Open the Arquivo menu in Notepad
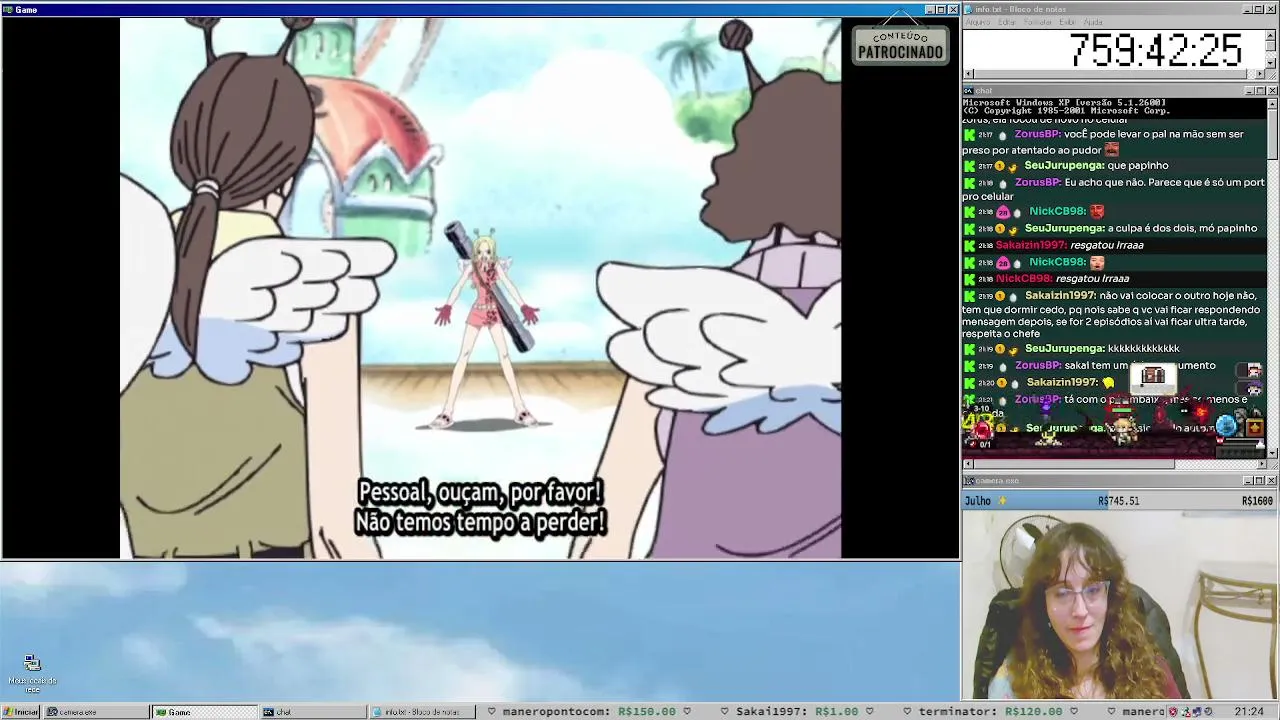 pyautogui.click(x=977, y=22)
